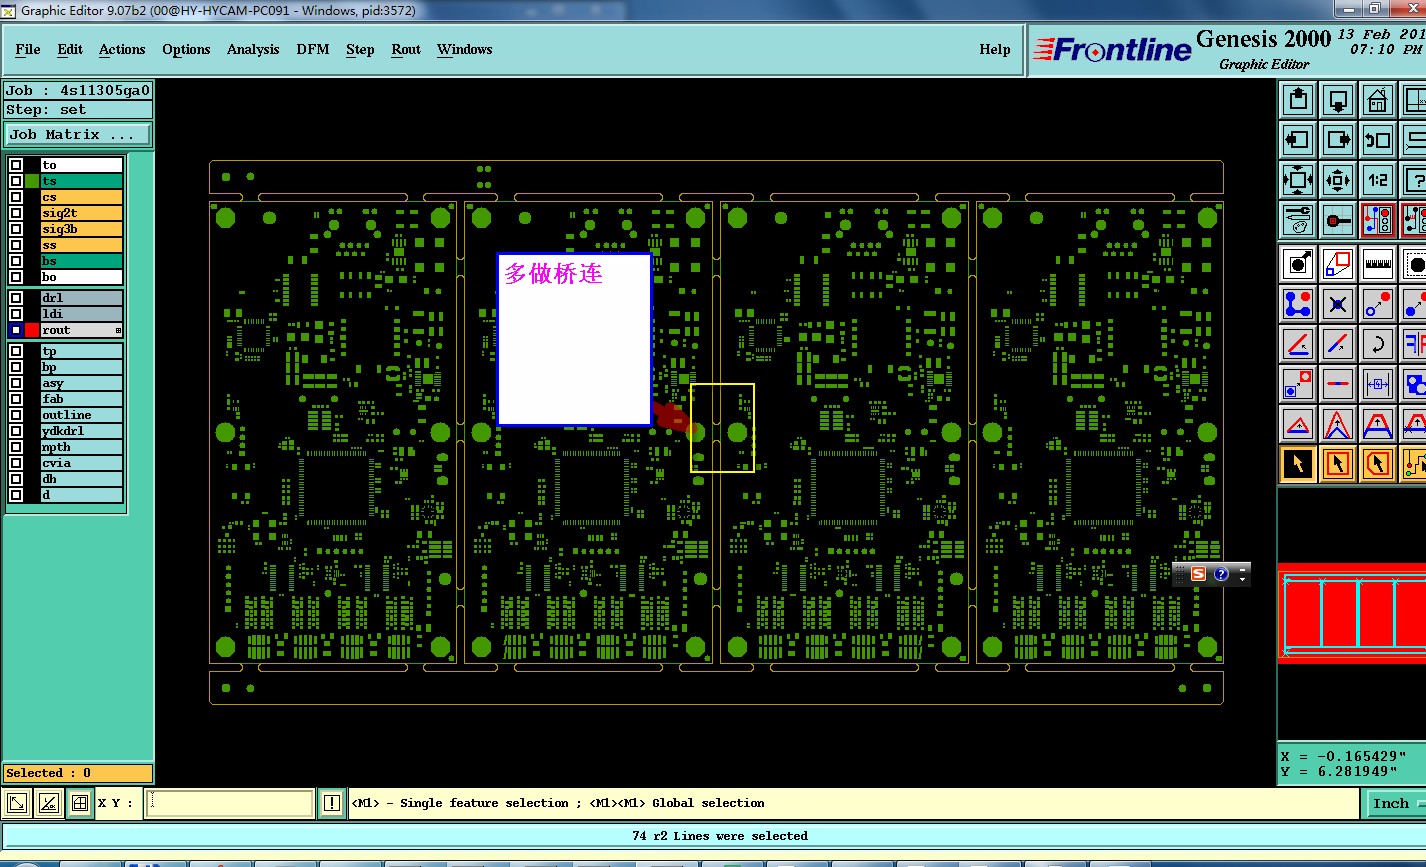Select the move point red-dot arrow tool
This screenshot has width=1426, height=867.
1378,304
